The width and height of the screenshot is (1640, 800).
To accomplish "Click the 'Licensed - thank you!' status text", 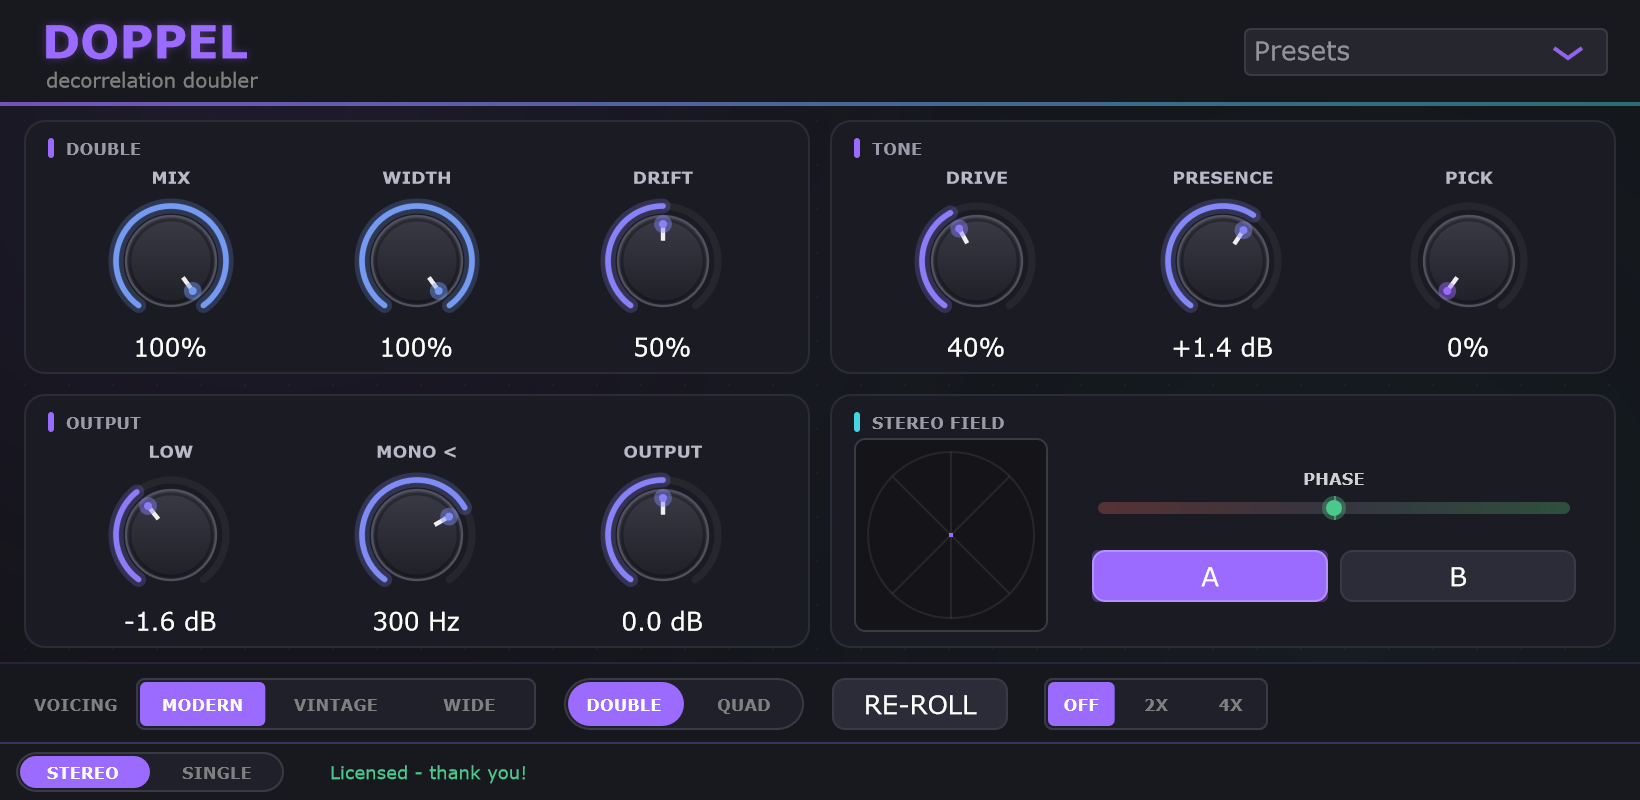I will tap(428, 773).
